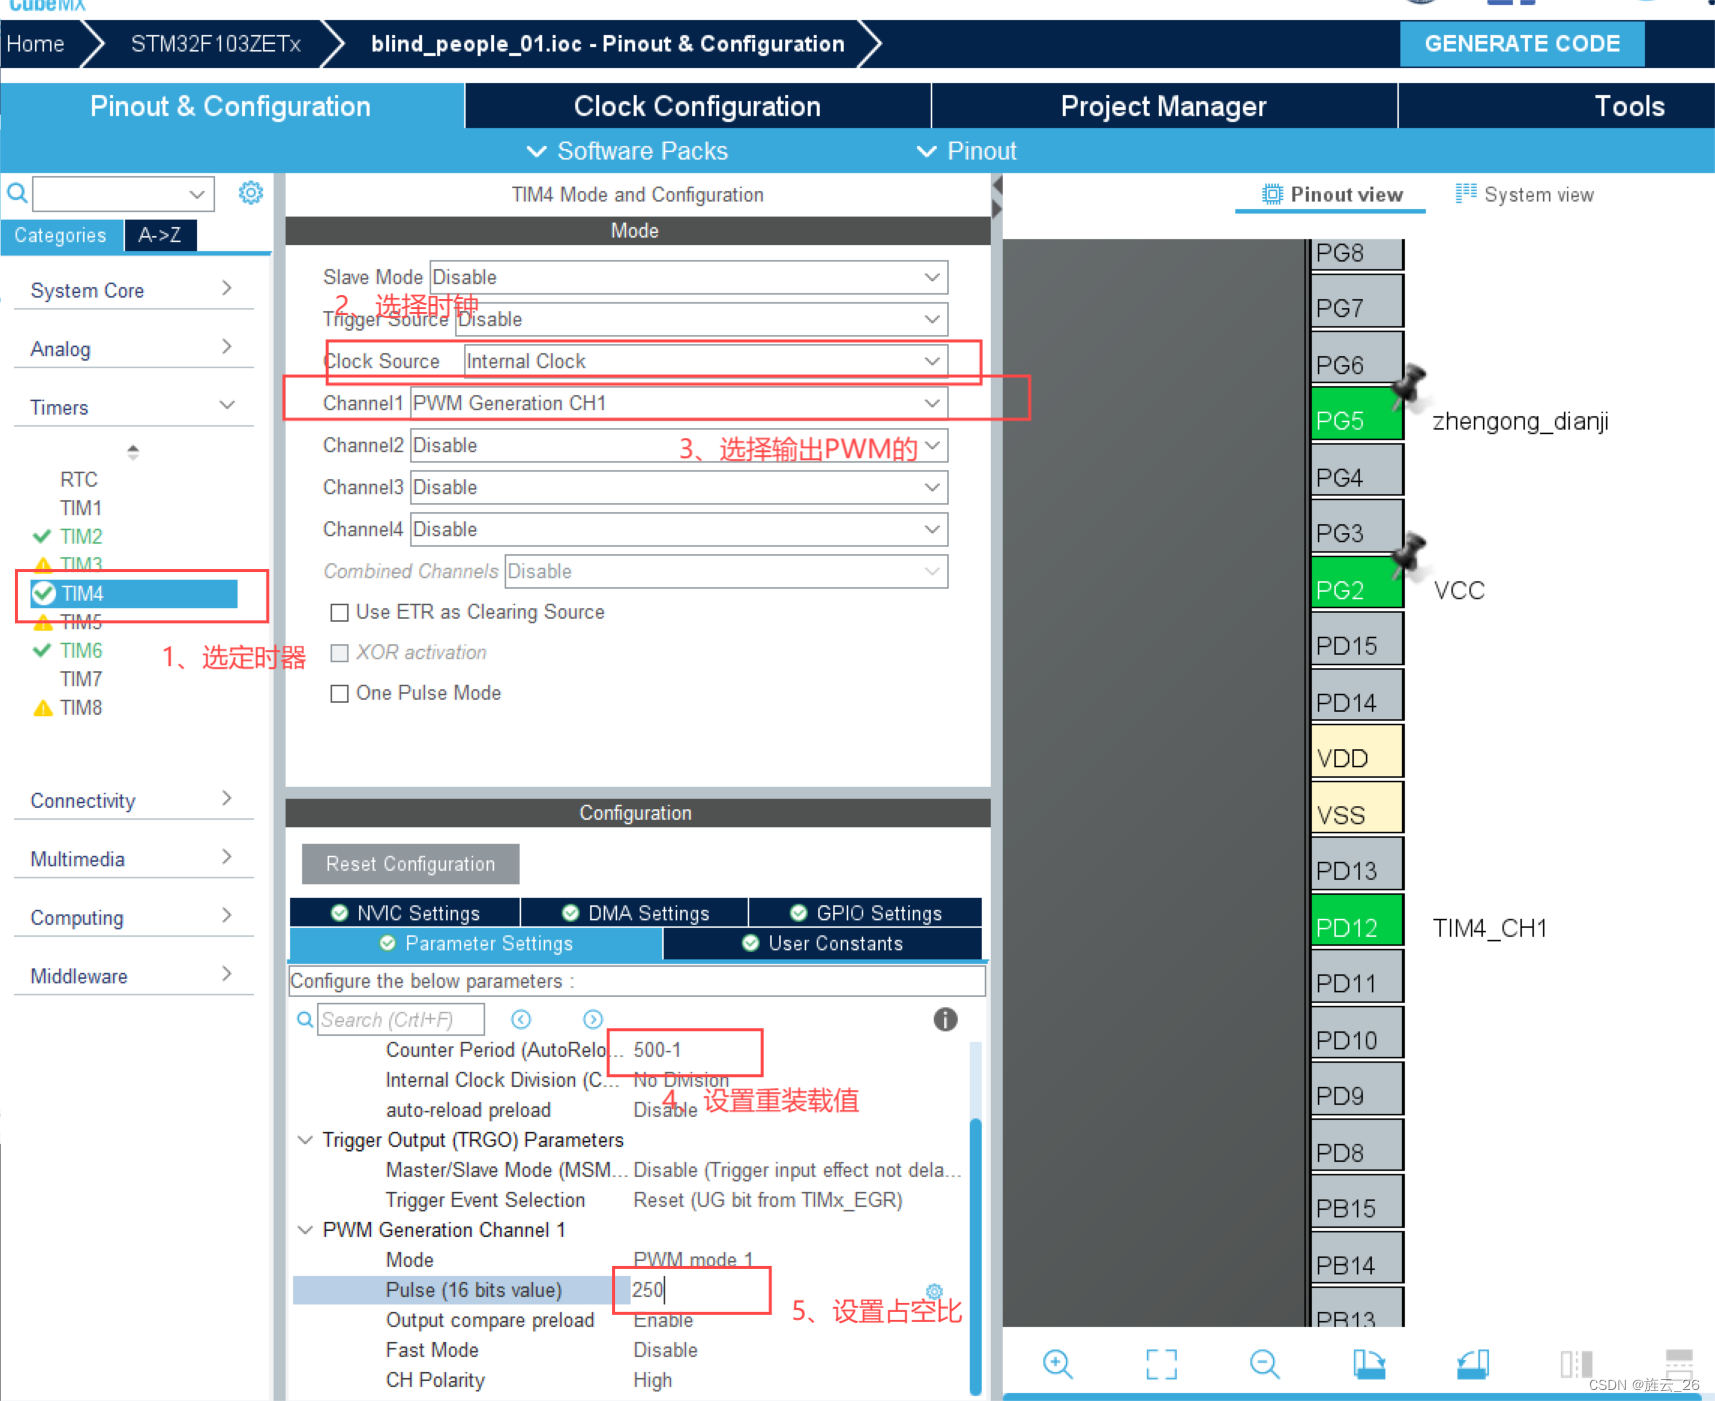Viewport: 1715px width, 1401px height.
Task: Open the Slave Mode dropdown
Action: (689, 277)
